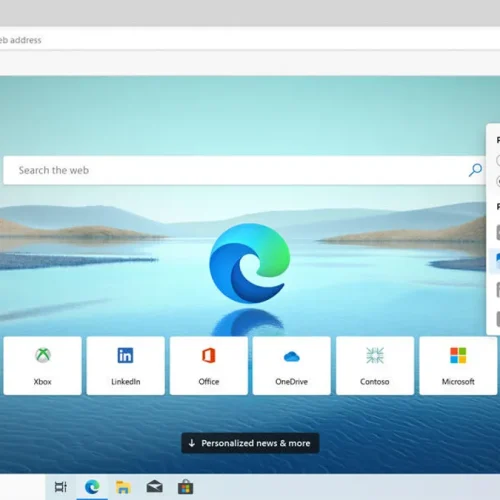Open Microsoft Store from the taskbar

186,487
